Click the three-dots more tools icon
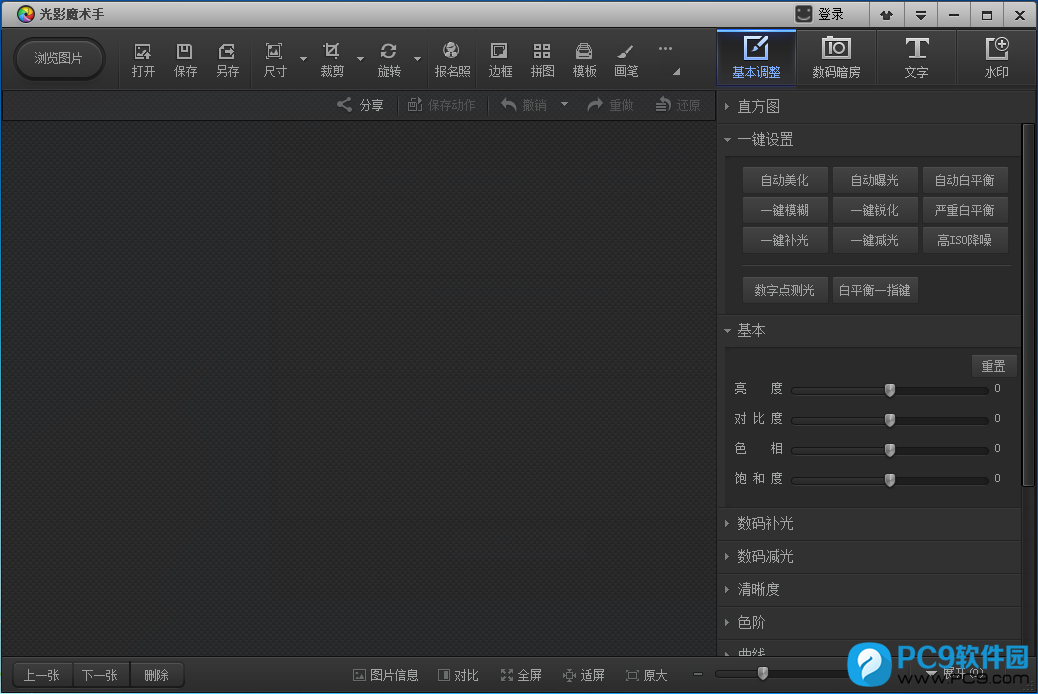This screenshot has height=694, width=1038. pyautogui.click(x=665, y=48)
